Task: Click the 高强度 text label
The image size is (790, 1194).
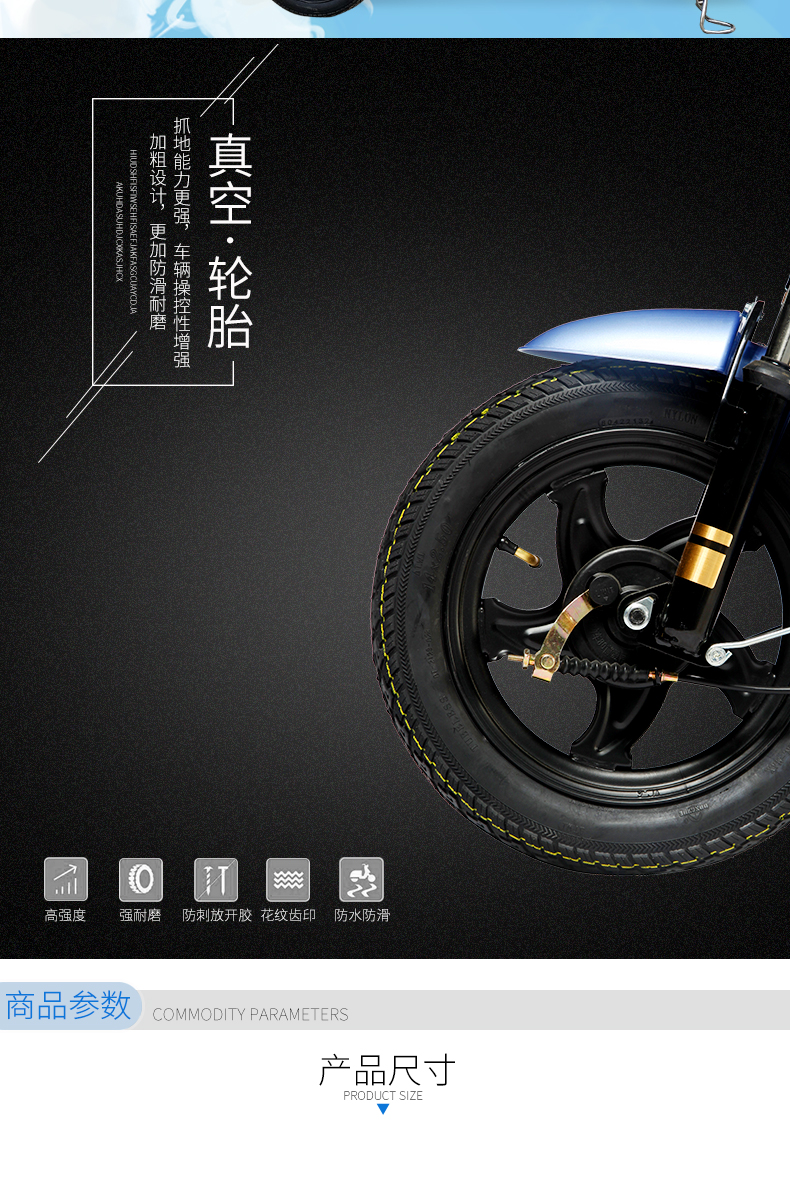Action: (65, 915)
